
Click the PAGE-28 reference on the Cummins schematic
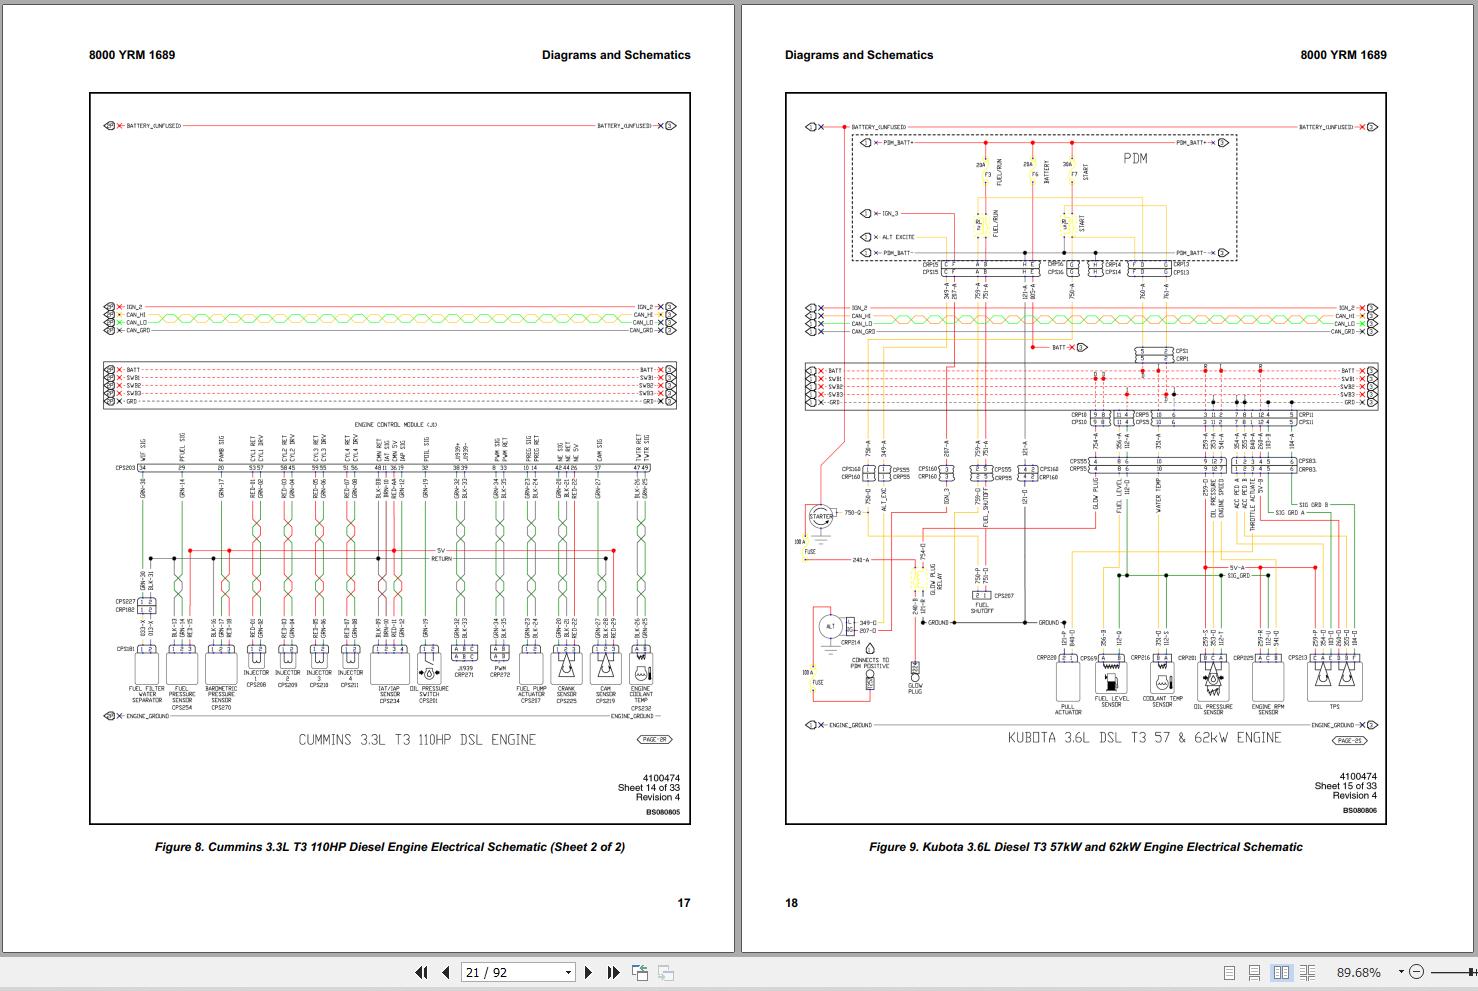coord(655,740)
